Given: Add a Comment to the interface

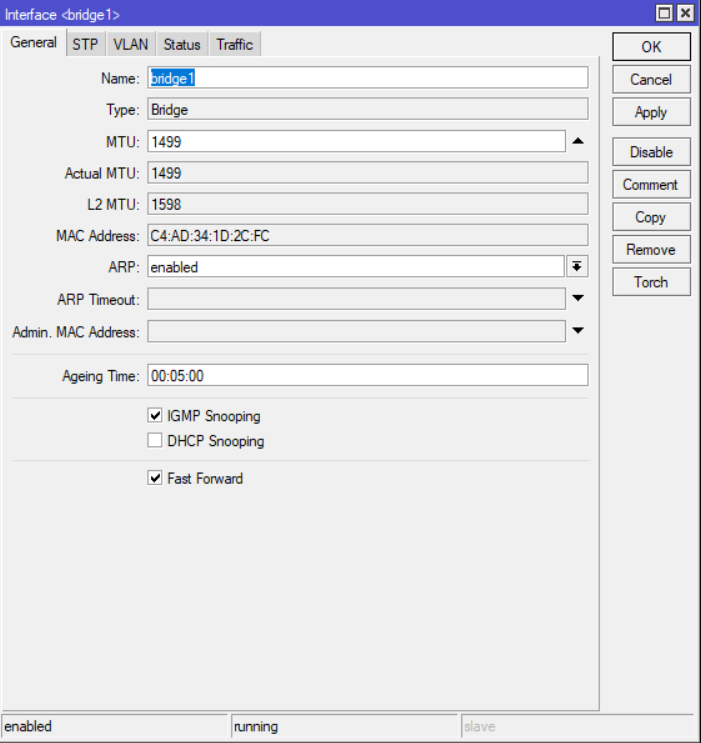Looking at the screenshot, I should 651,185.
